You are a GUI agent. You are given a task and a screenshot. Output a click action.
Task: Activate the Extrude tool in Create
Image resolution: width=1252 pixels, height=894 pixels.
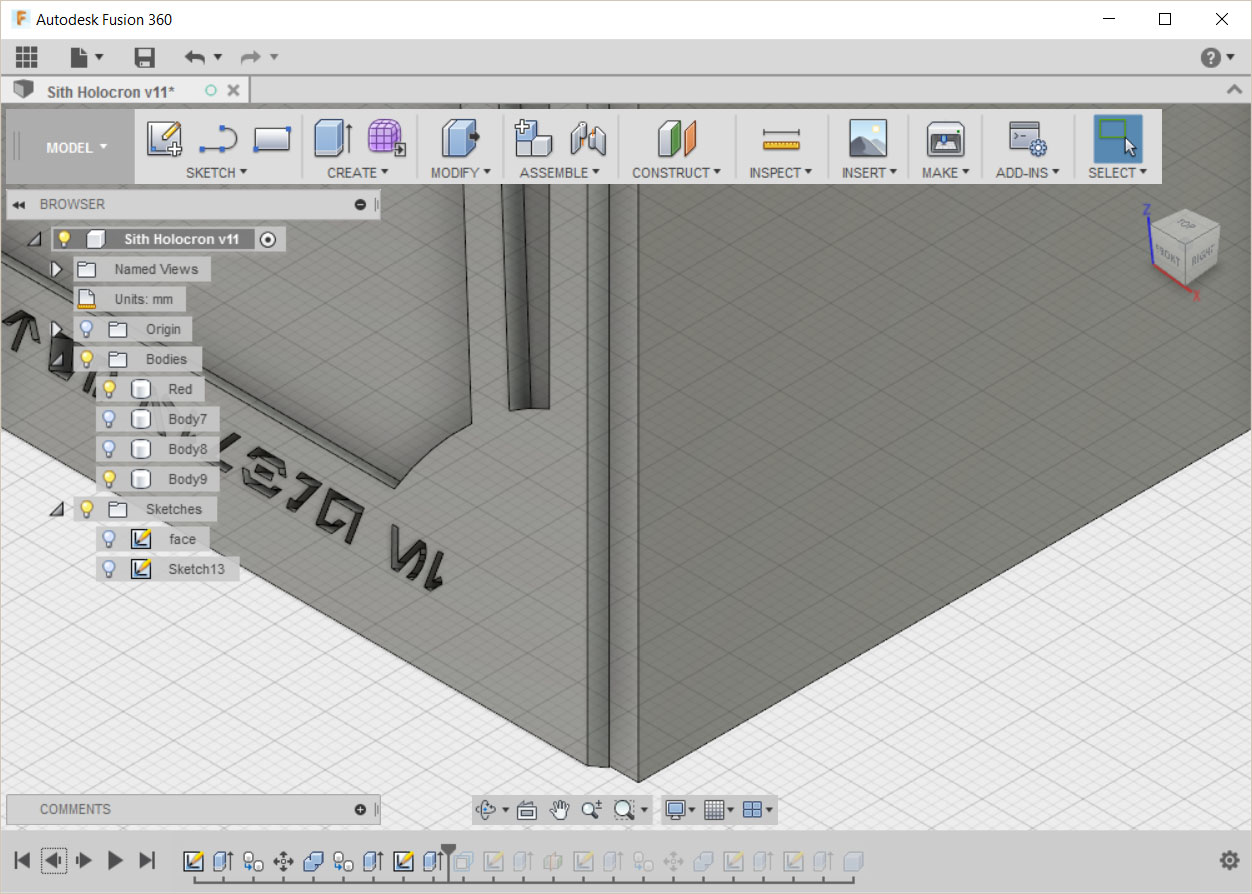tap(332, 138)
